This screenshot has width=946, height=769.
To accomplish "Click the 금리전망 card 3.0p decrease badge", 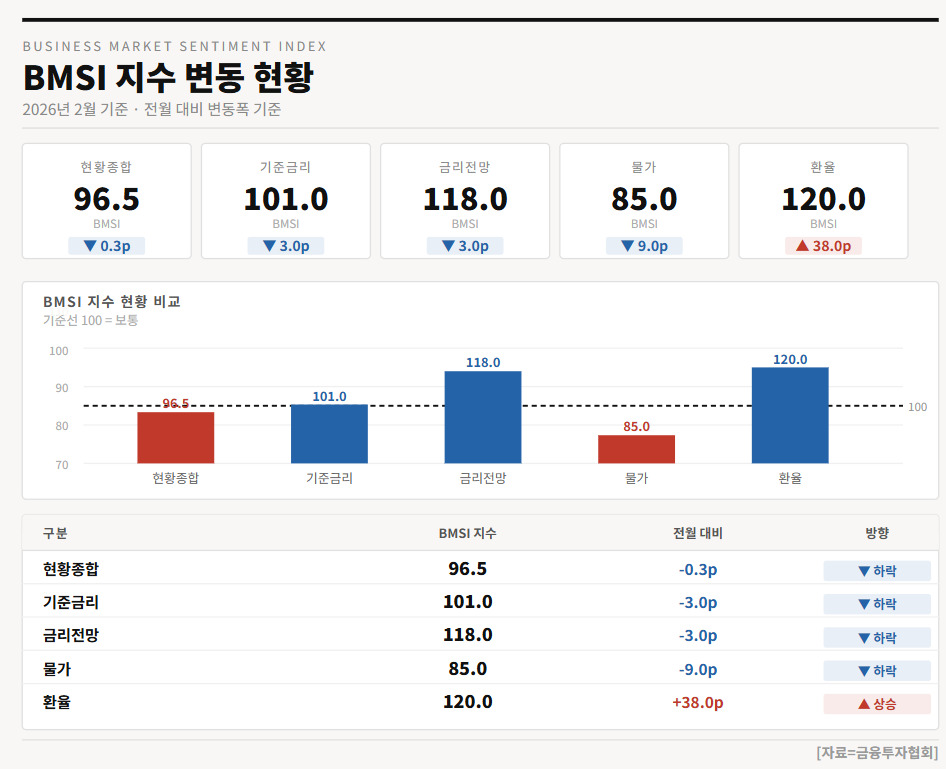I will coord(465,246).
